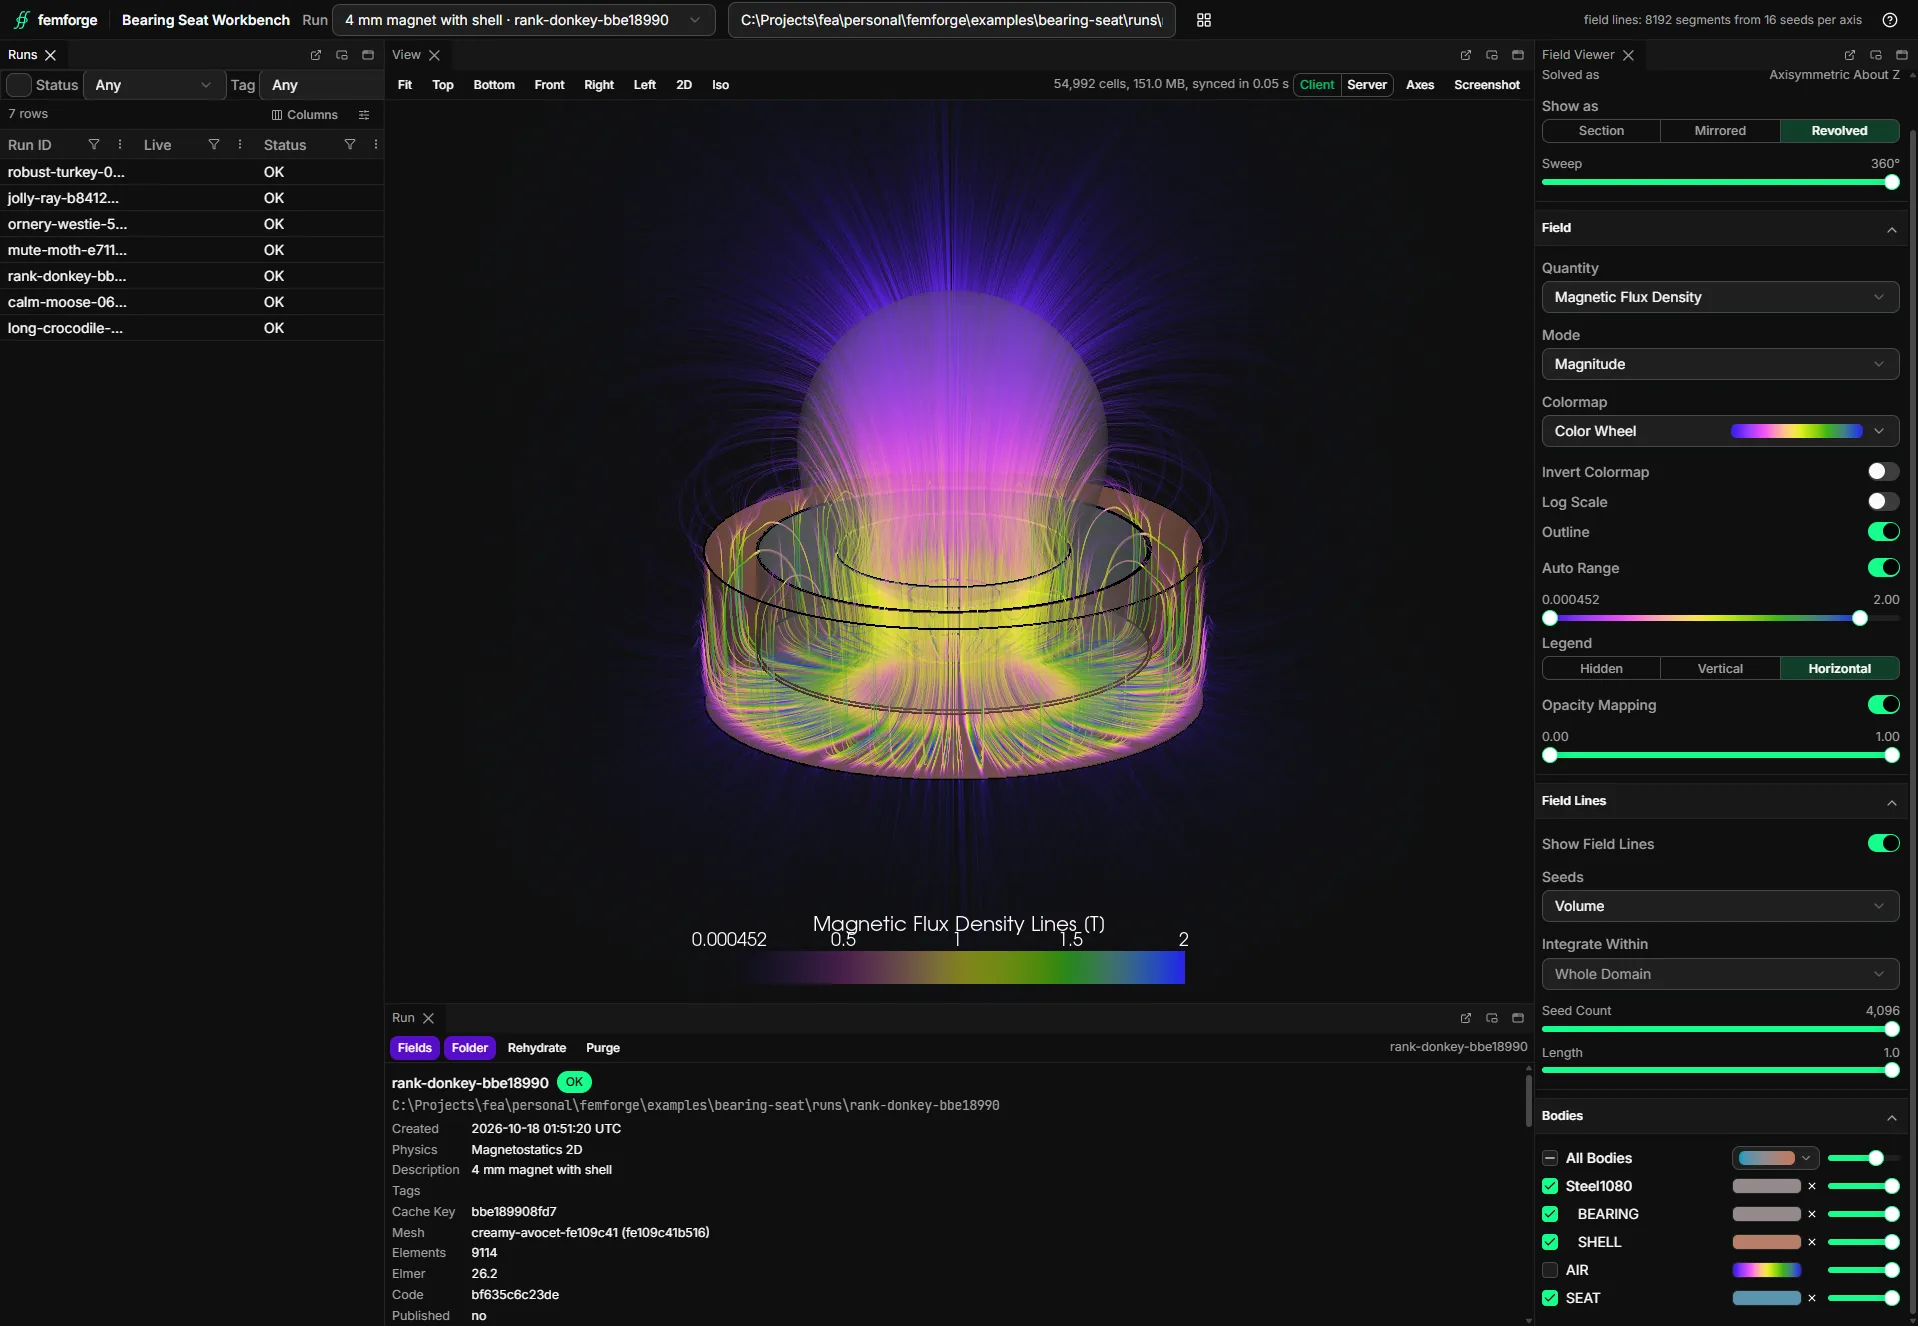
Task: Select Mirrored display mode
Action: (x=1720, y=131)
